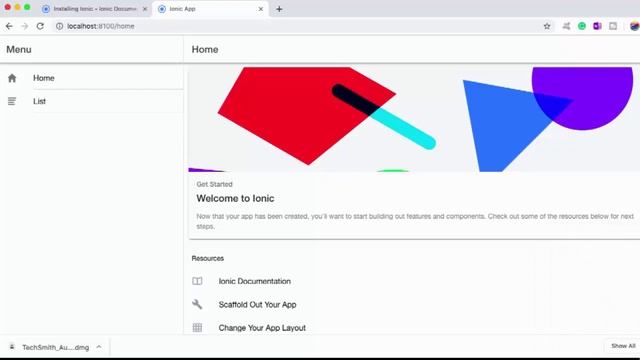
Task: Close the Ionic App tab
Action: (x=261, y=9)
